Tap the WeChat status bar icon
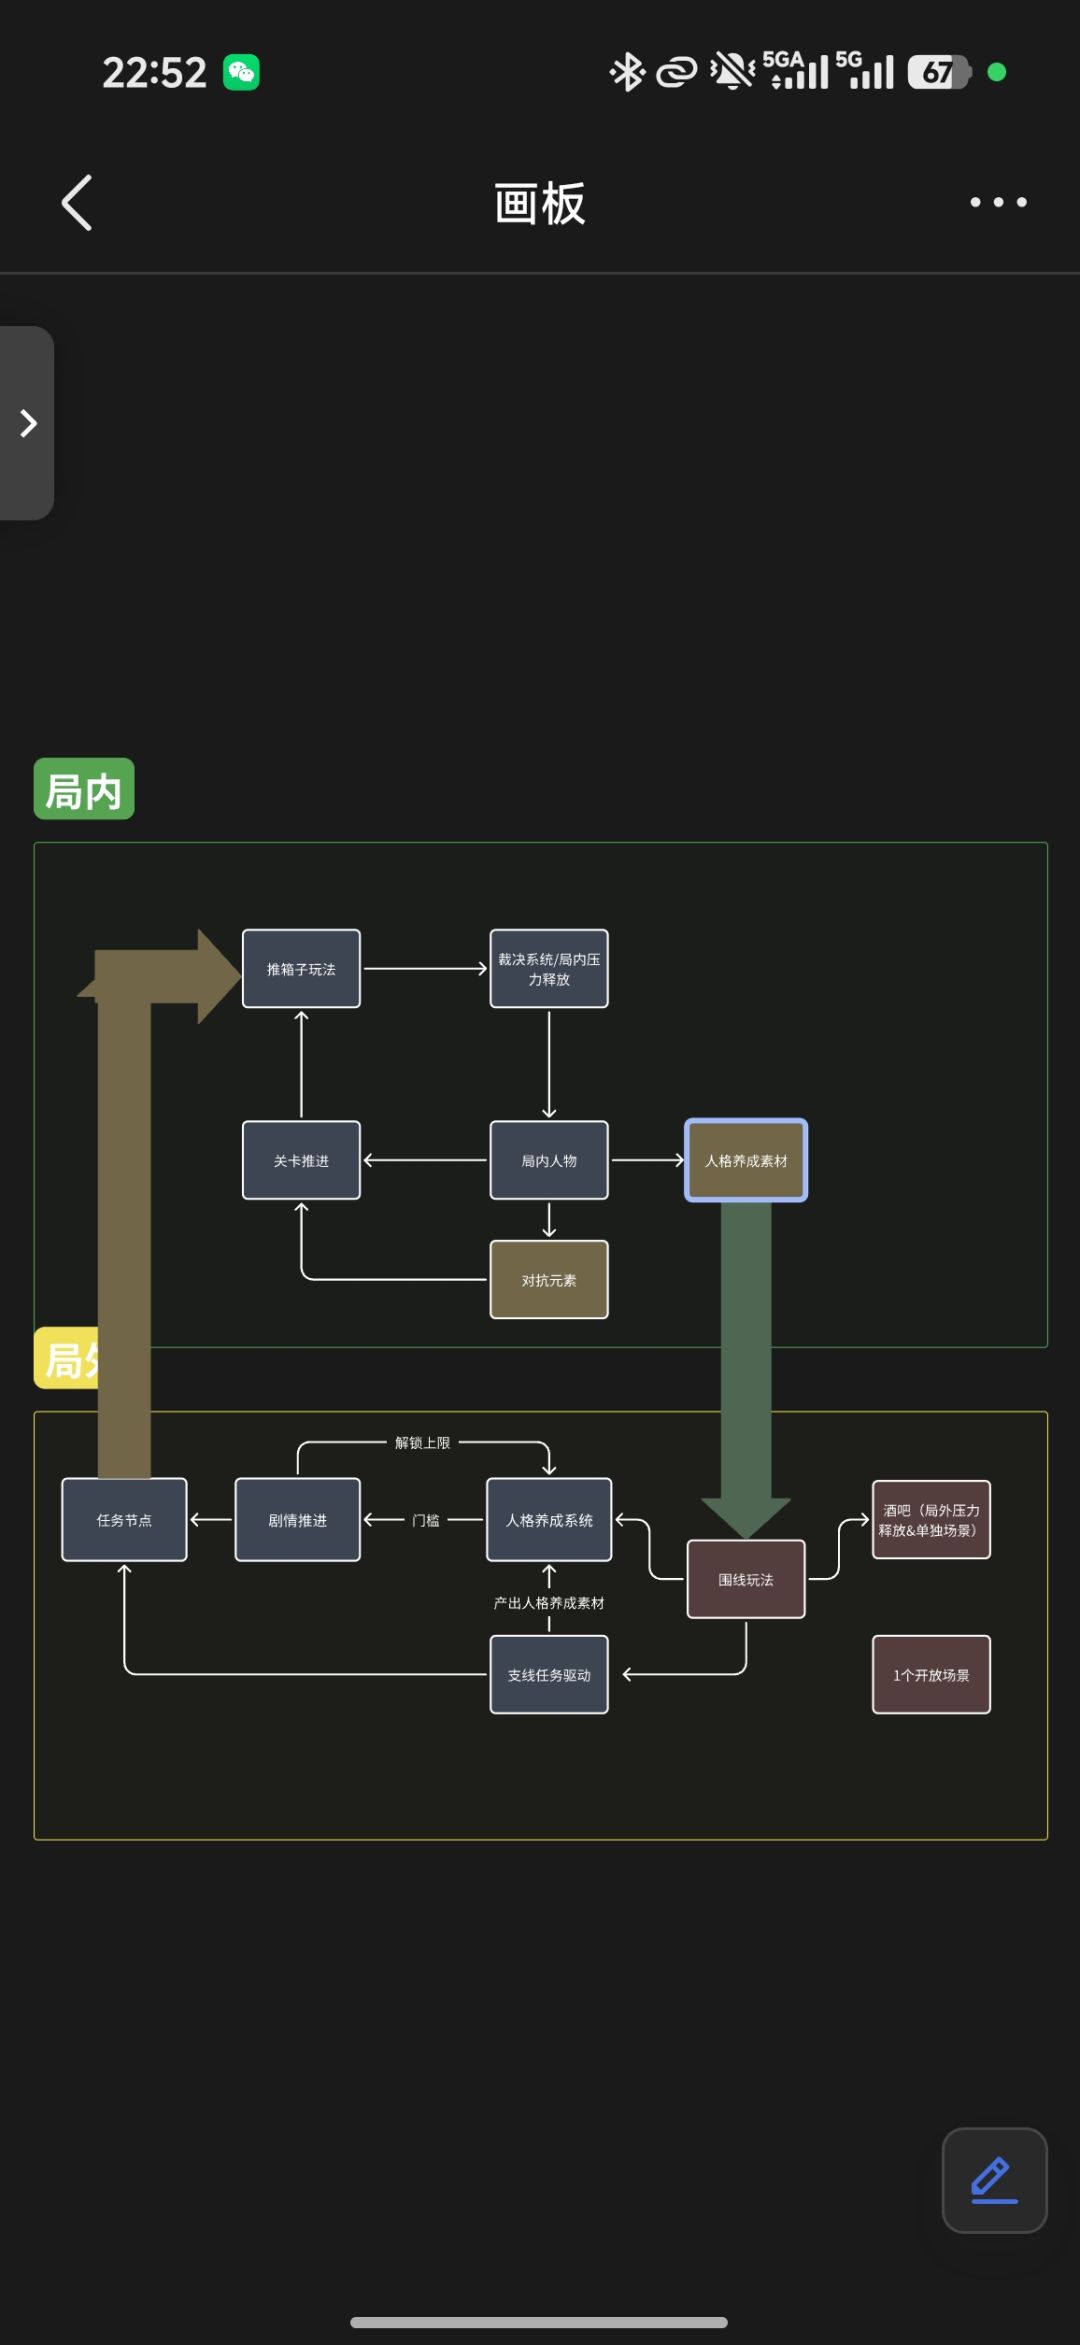 click(241, 72)
